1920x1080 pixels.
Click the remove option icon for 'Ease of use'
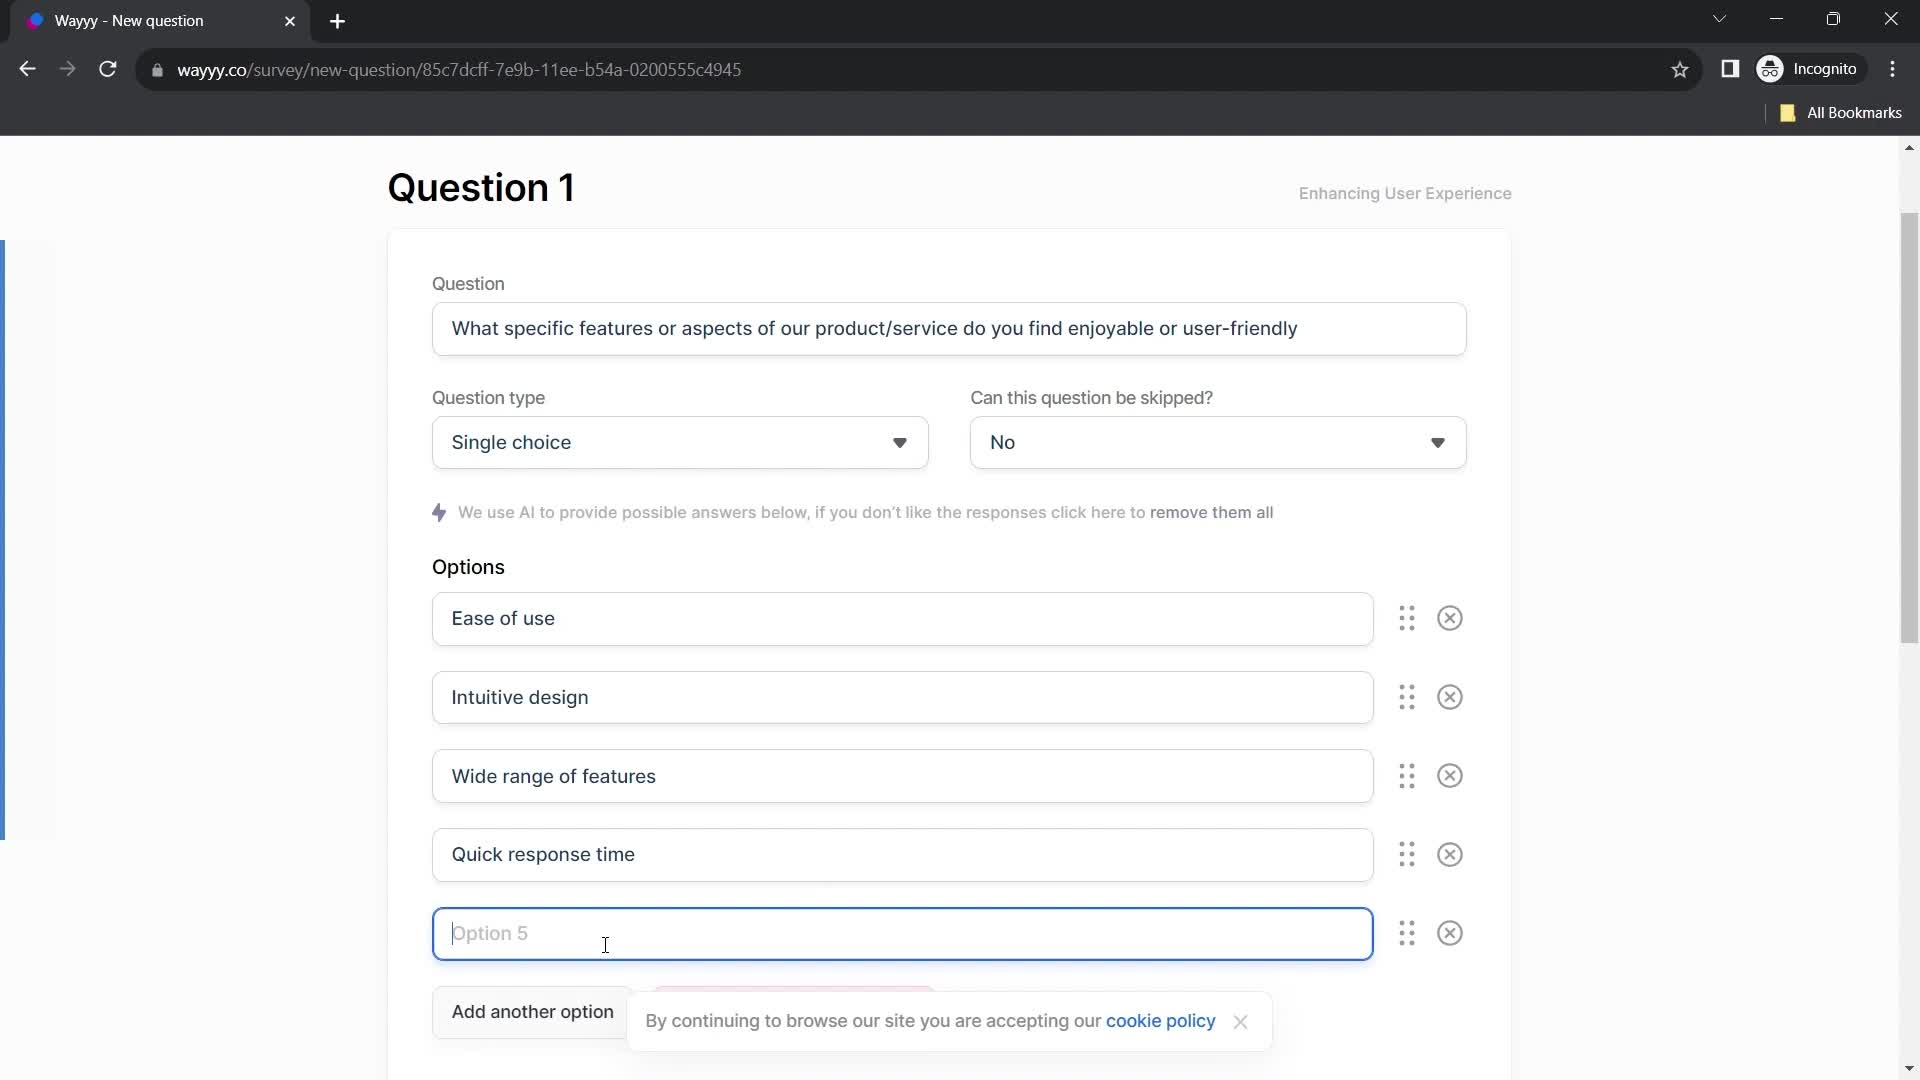[1451, 618]
